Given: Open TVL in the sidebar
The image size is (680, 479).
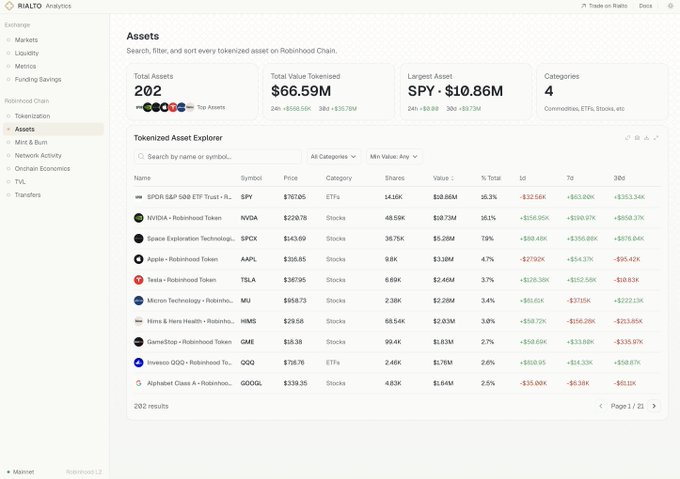Looking at the screenshot, I should 20,182.
